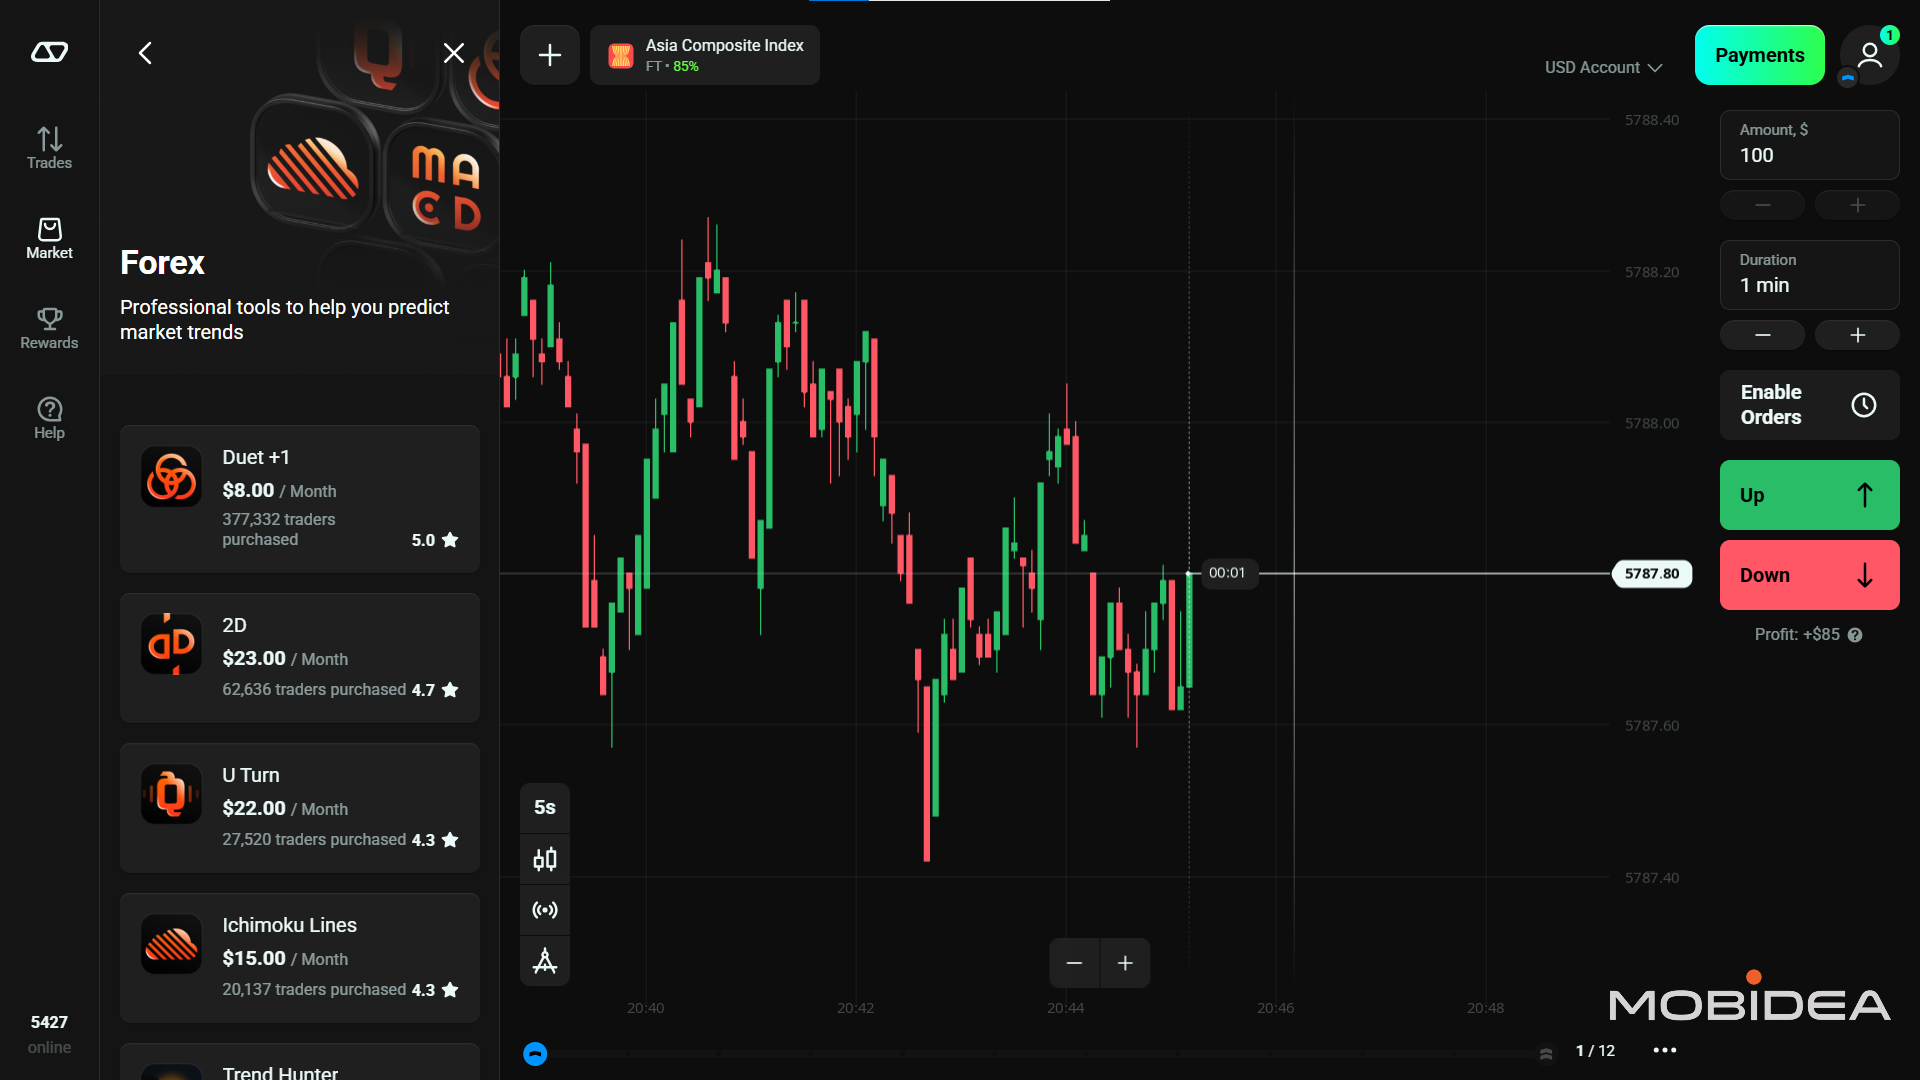Image resolution: width=1920 pixels, height=1080 pixels.
Task: Open the drawing tools compass icon
Action: click(545, 961)
